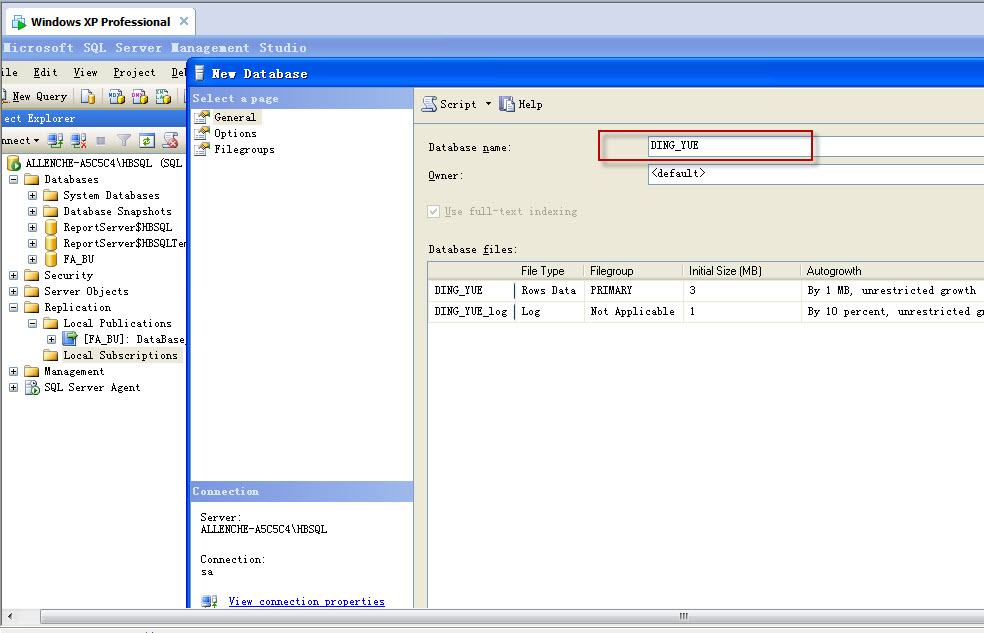Select the Options page label
This screenshot has height=633, width=984.
click(x=235, y=133)
